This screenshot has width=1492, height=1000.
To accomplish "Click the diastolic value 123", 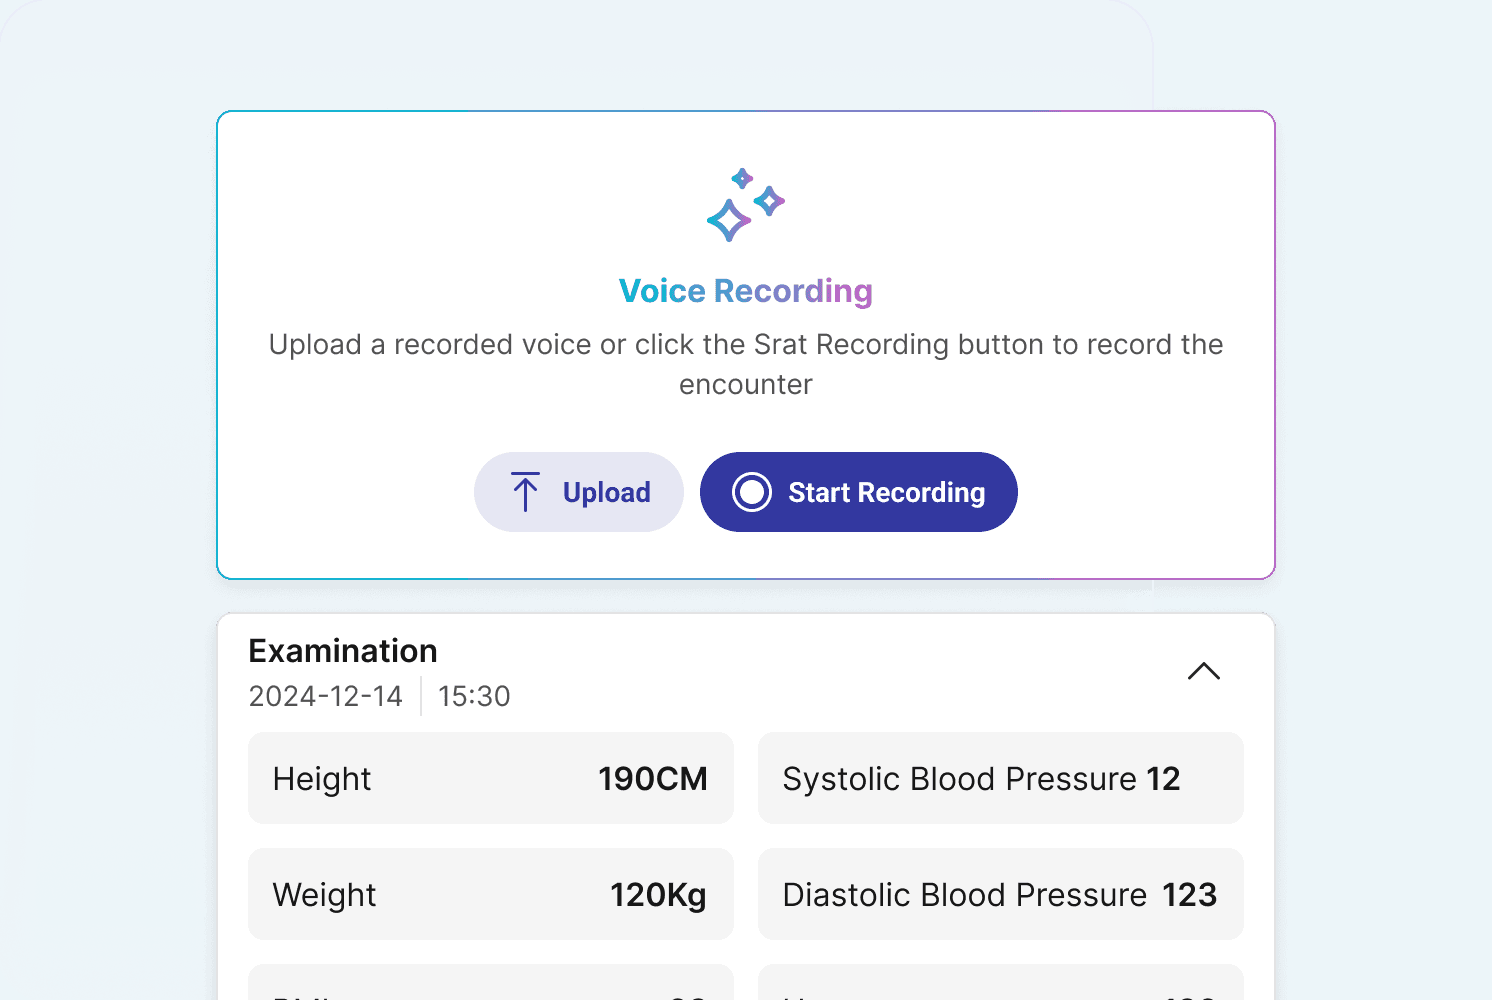I will (x=1189, y=895).
